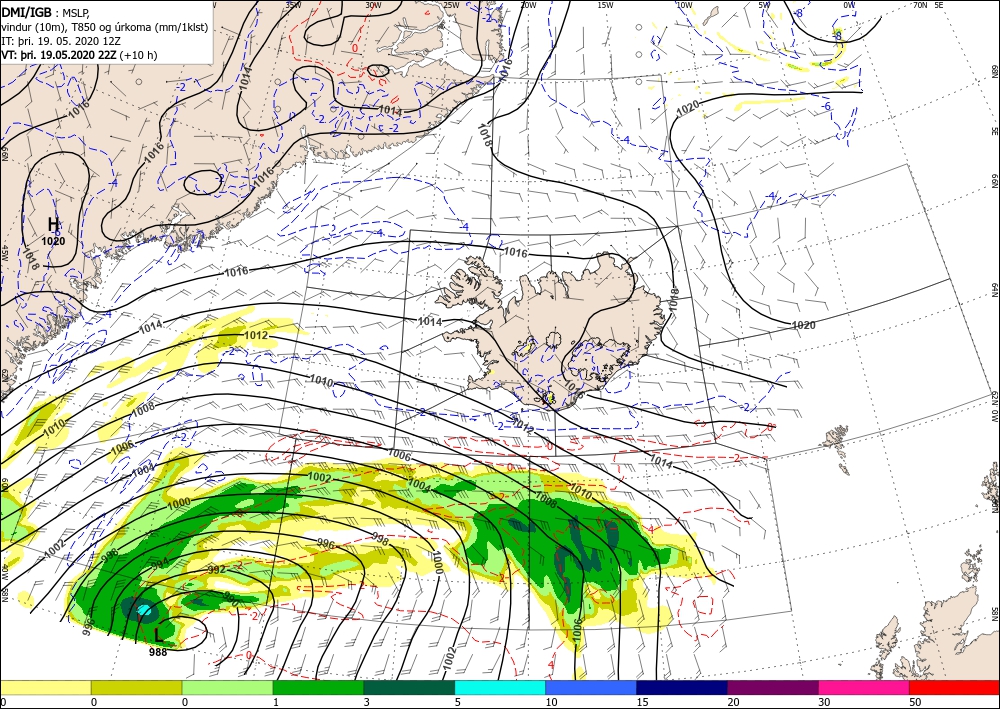Click the 994 isobar label
Viewport: 1000px width, 709px height.
[161, 562]
